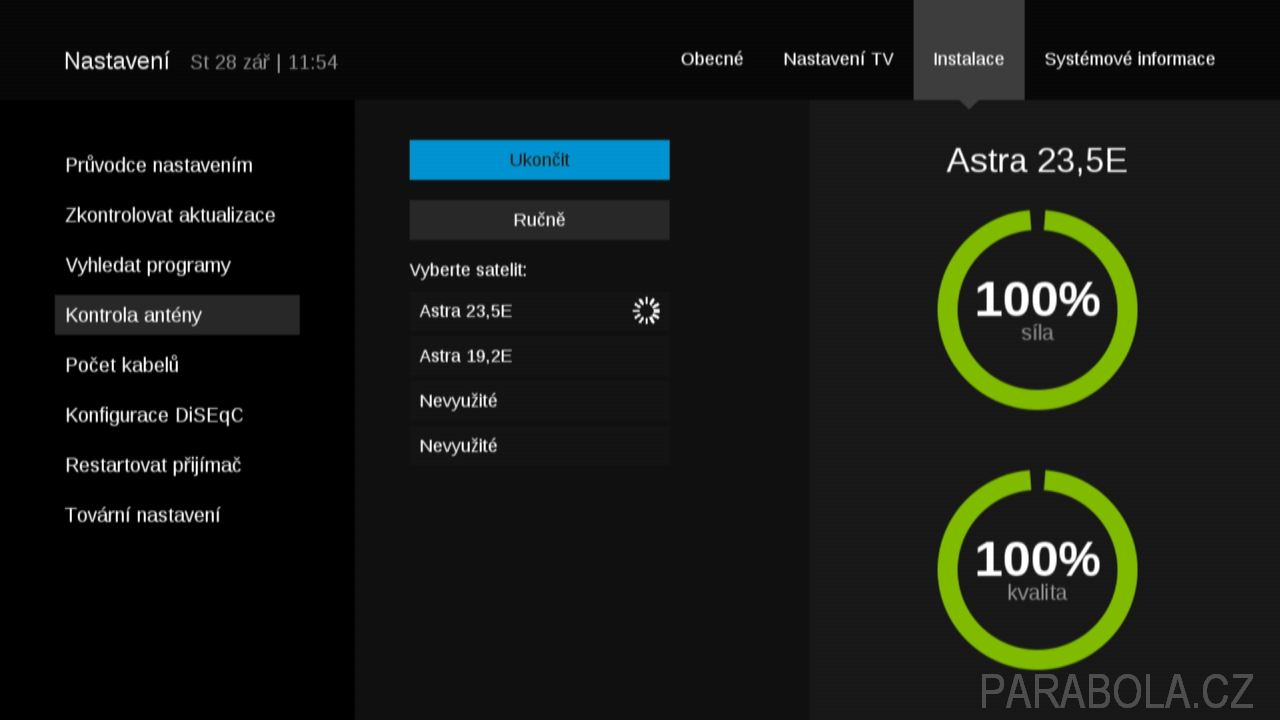This screenshot has height=720, width=1280.
Task: Click the Nastavení page title
Action: tap(117, 61)
